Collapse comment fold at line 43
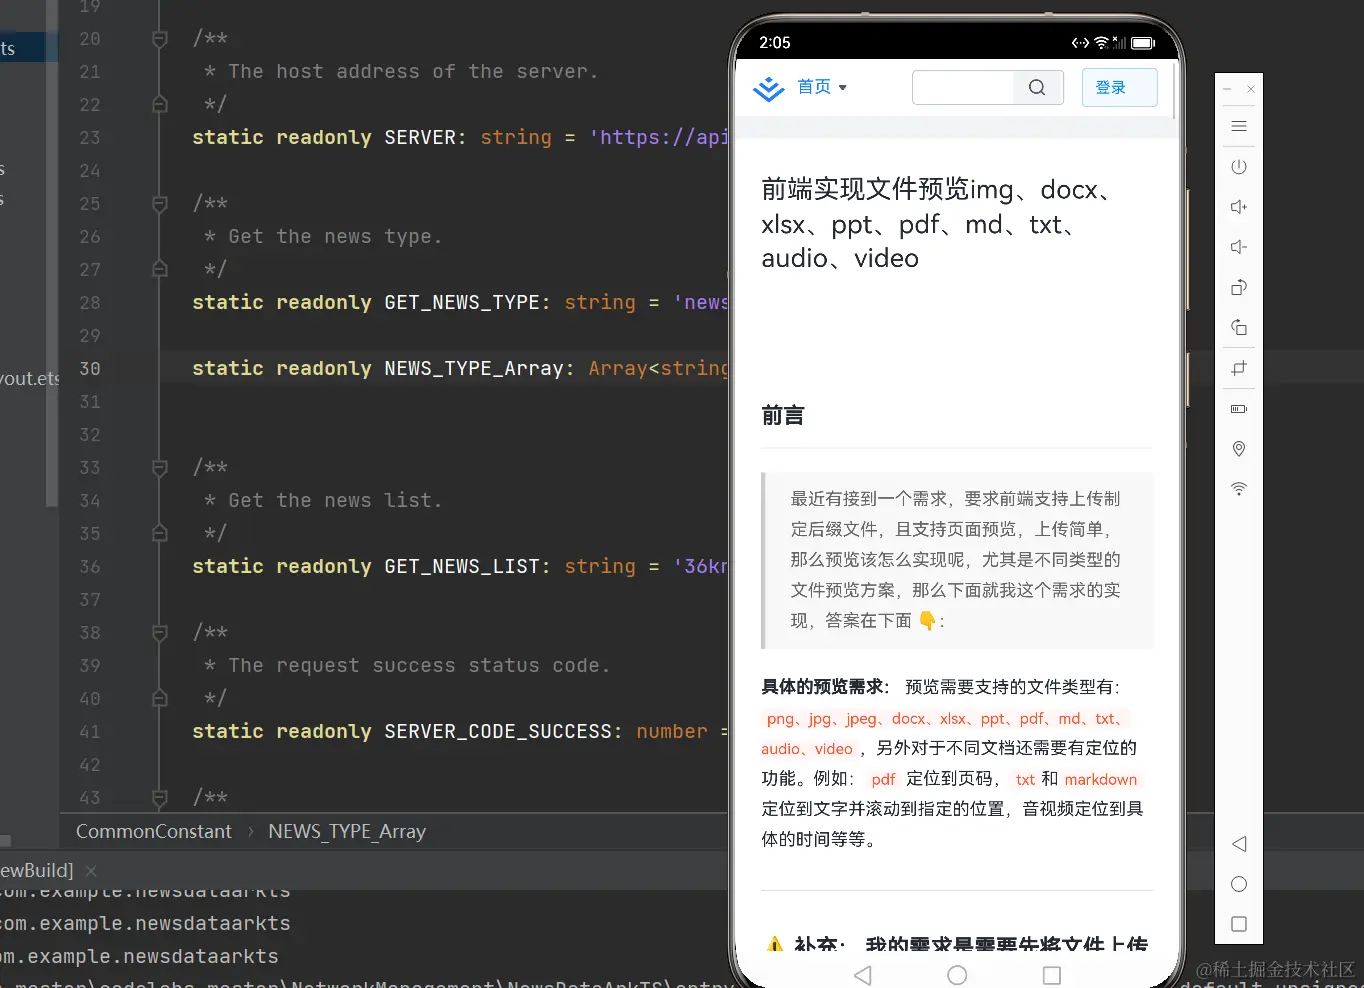 (160, 797)
